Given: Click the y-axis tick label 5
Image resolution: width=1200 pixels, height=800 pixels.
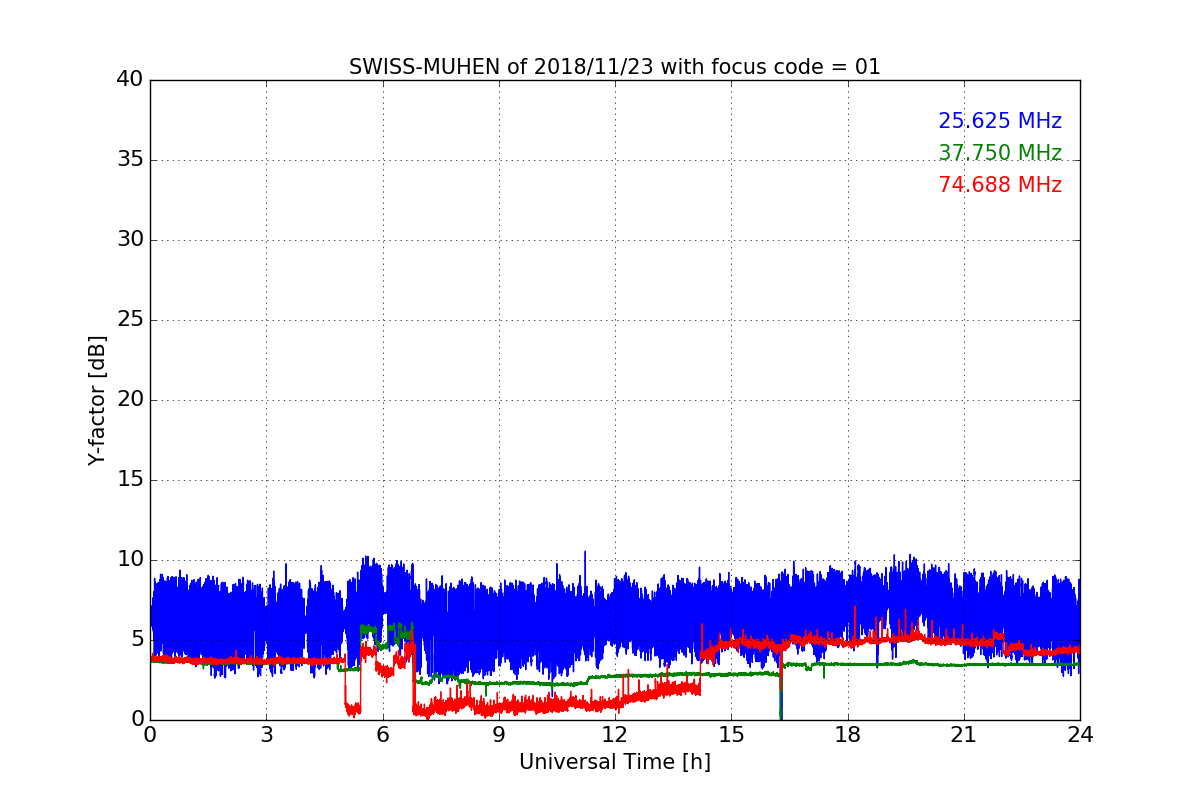Looking at the screenshot, I should (x=136, y=640).
